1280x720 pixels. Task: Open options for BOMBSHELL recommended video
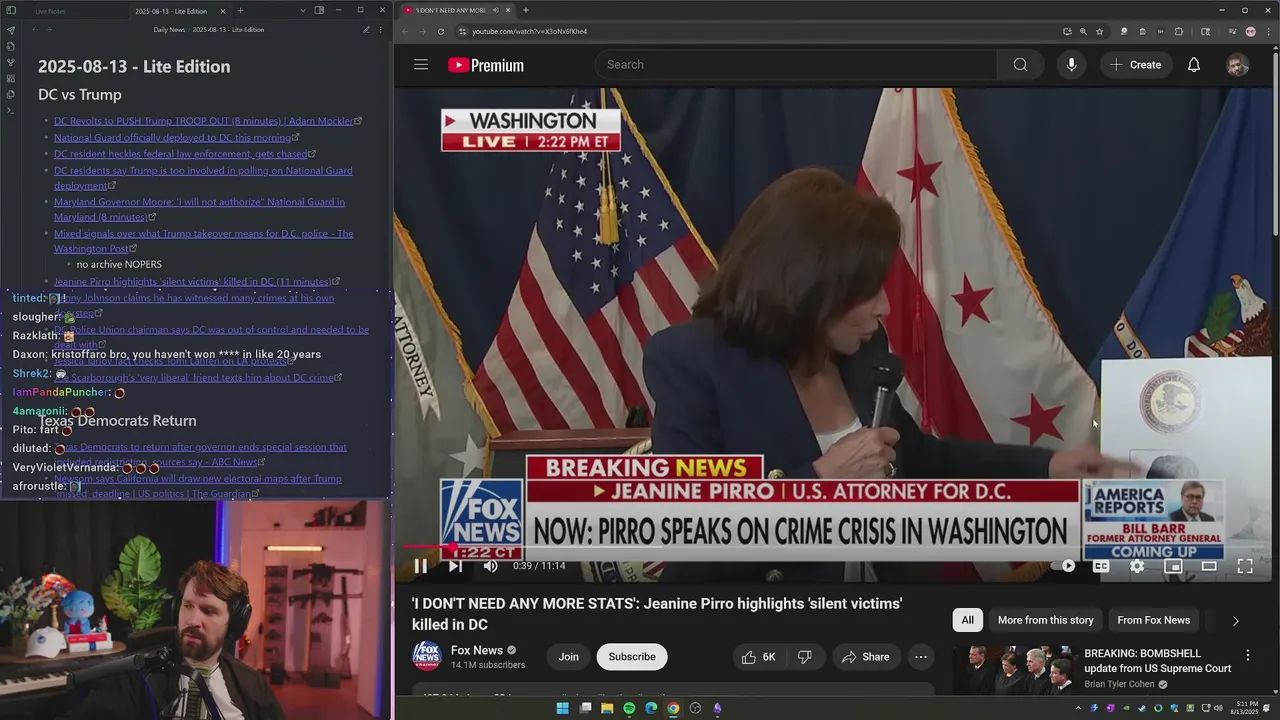click(x=1247, y=655)
